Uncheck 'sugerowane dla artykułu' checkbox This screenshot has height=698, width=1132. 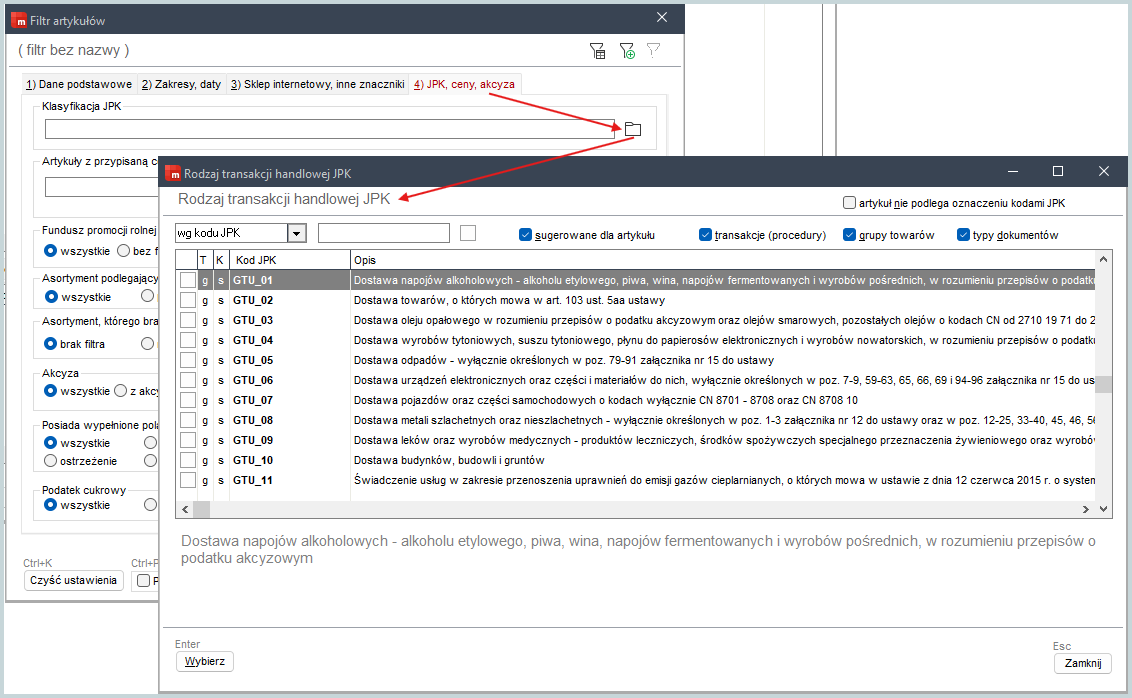525,235
